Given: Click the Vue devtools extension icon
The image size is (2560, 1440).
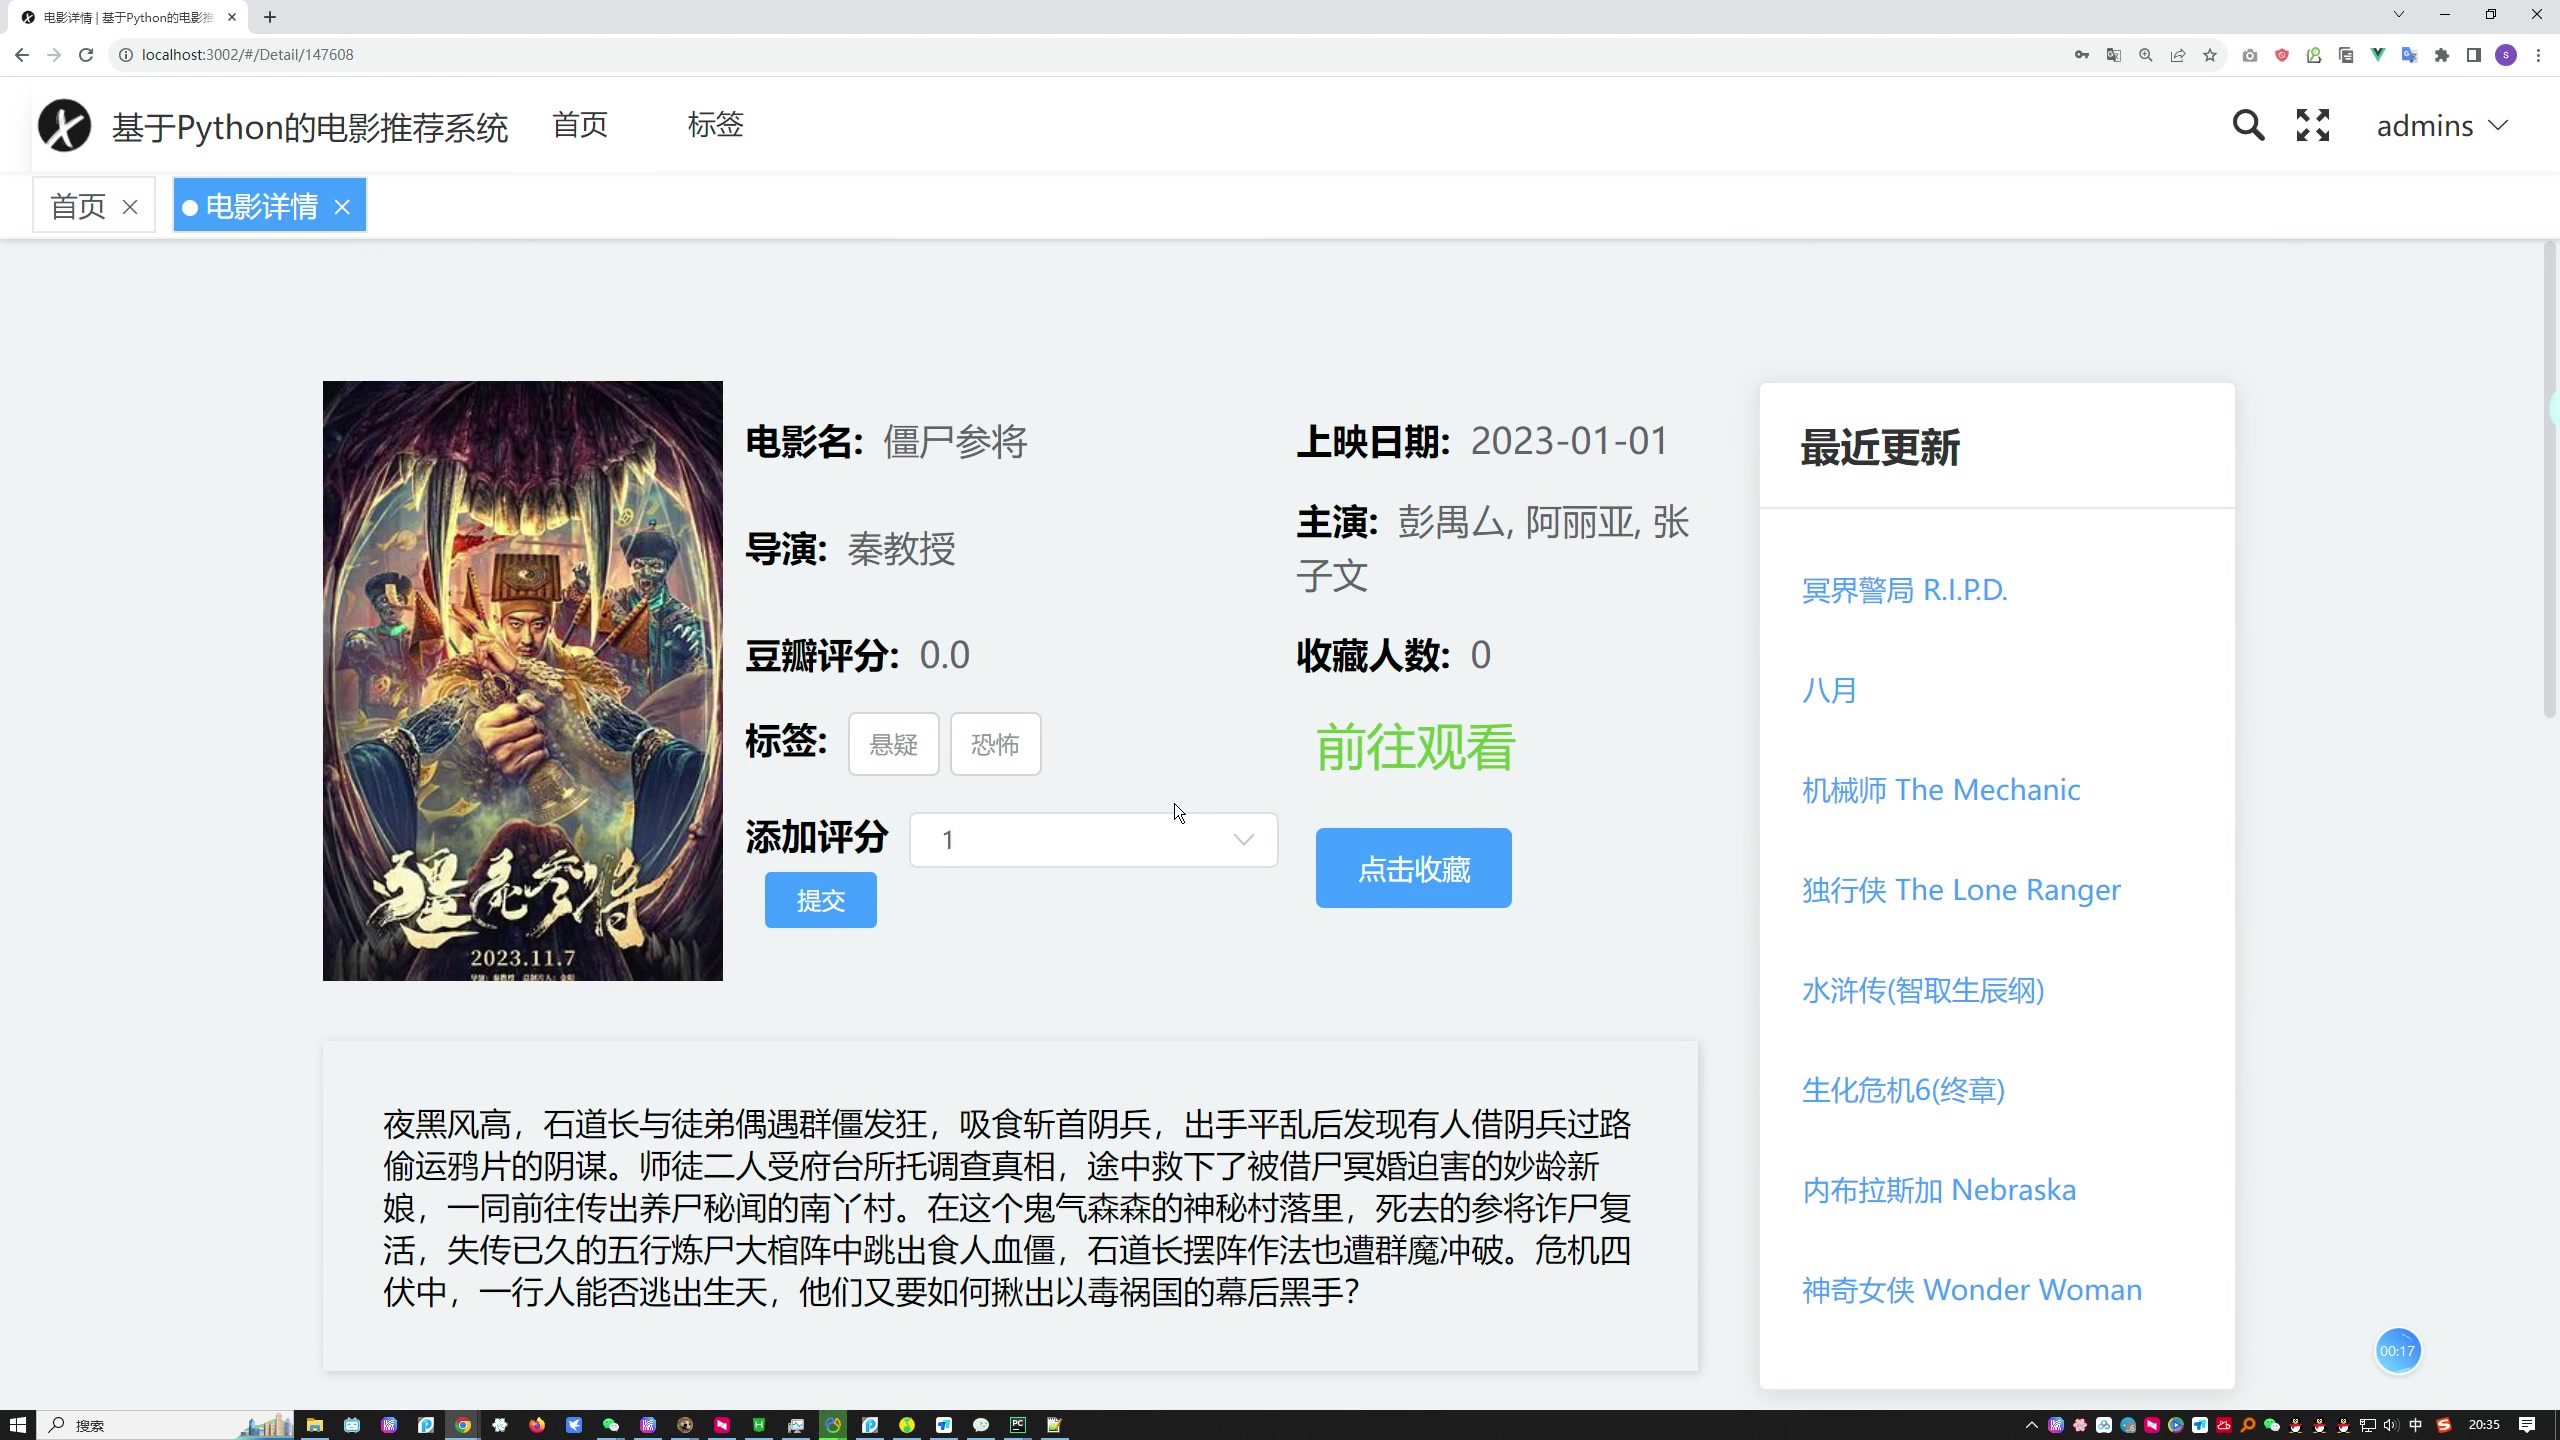Looking at the screenshot, I should coord(2378,55).
